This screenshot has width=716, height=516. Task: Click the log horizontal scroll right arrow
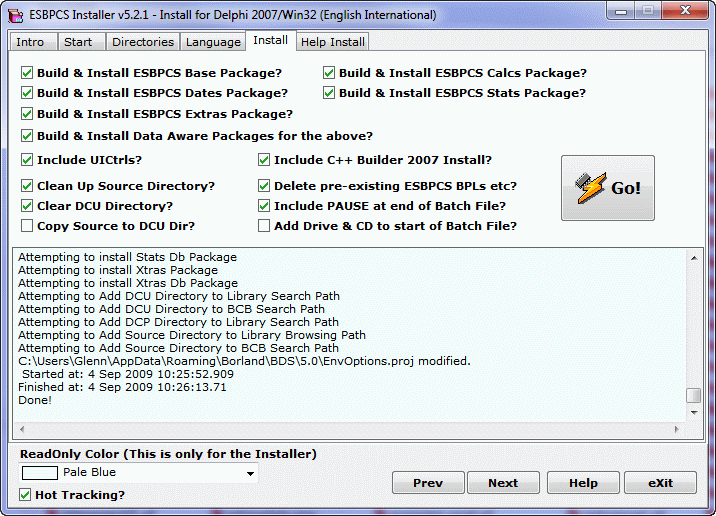tap(677, 429)
